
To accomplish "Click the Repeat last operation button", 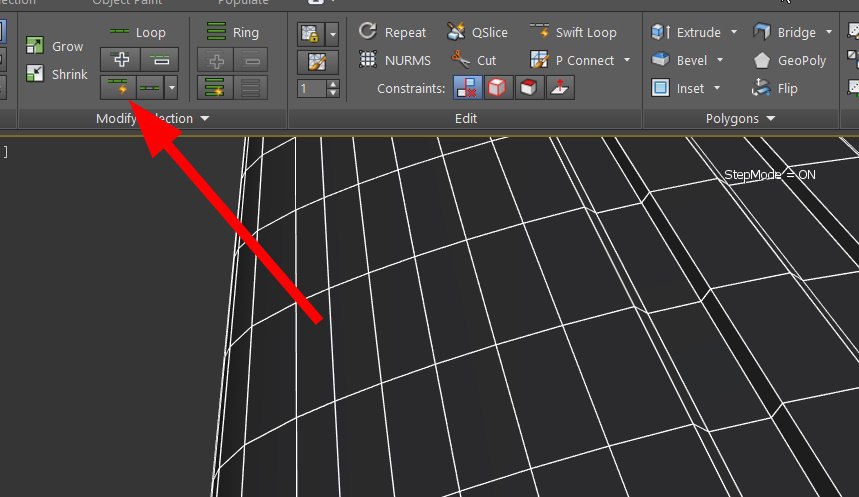I will [392, 32].
